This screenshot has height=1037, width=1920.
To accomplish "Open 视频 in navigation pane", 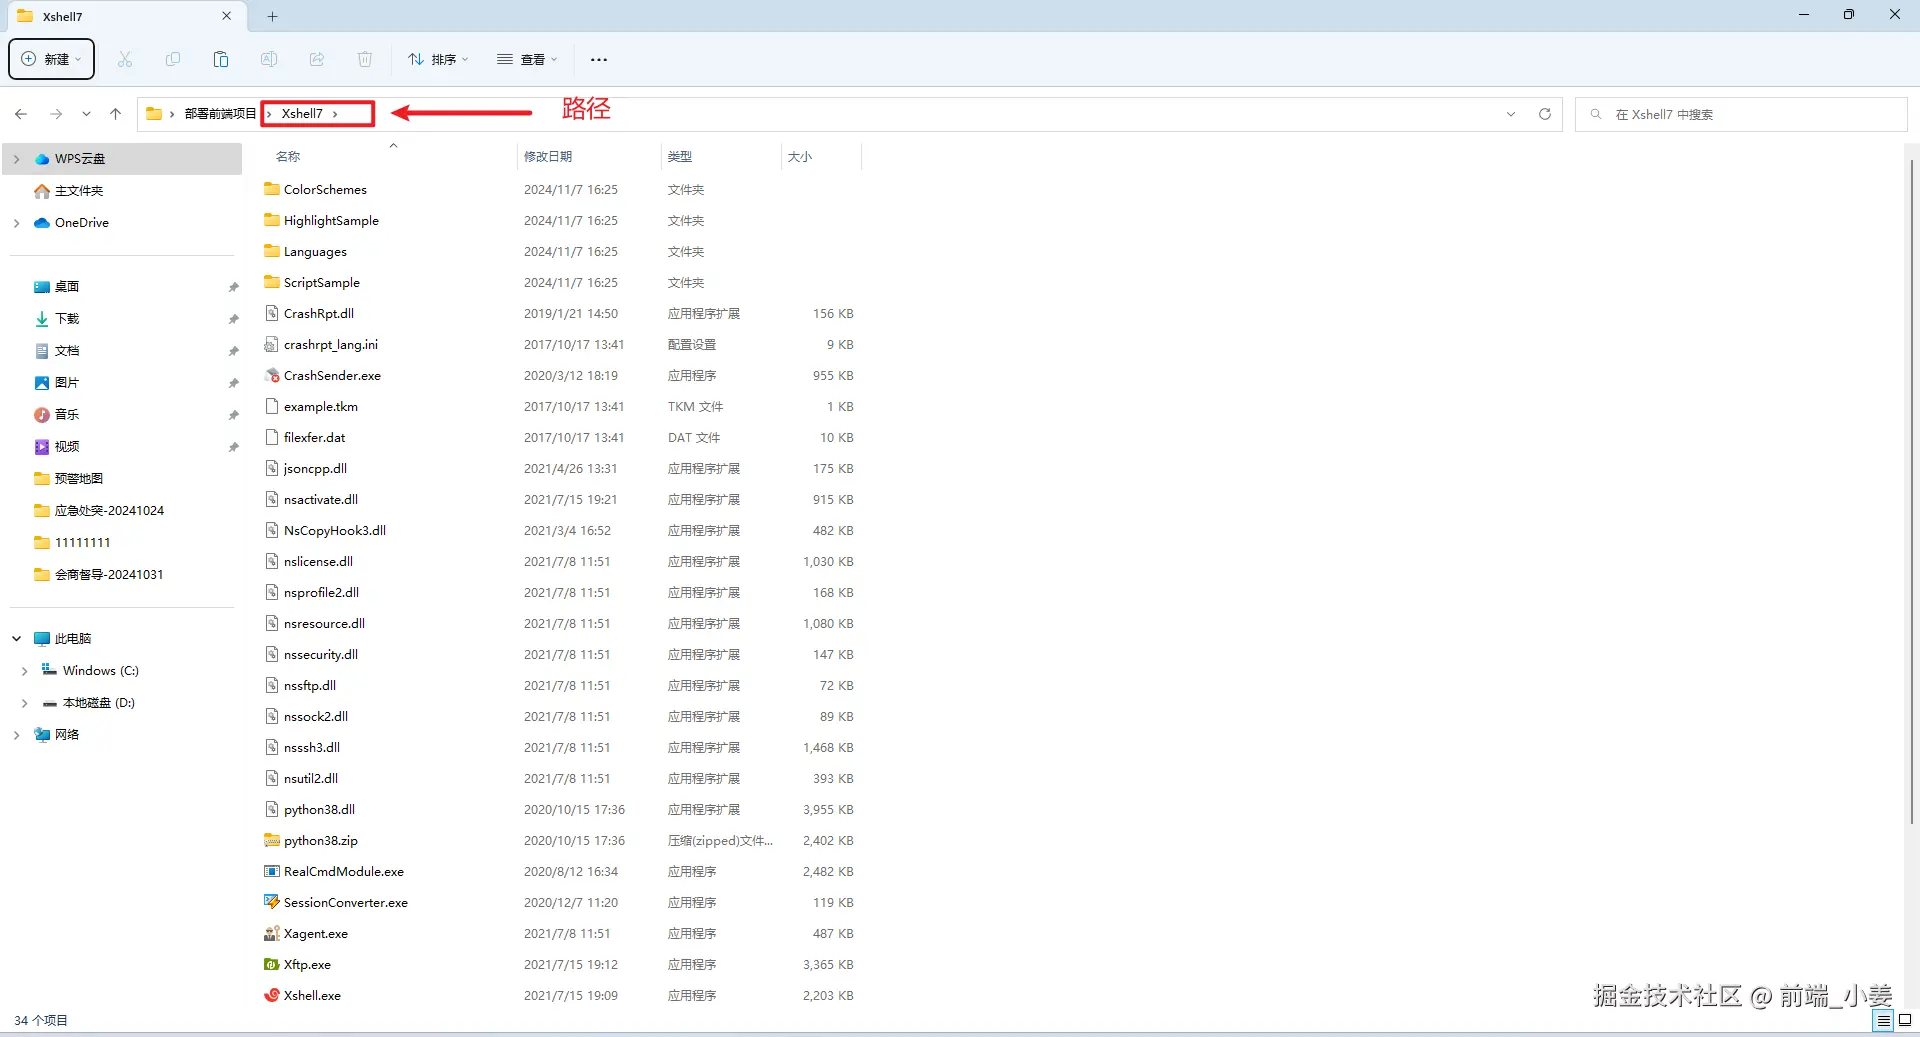I will click(67, 447).
